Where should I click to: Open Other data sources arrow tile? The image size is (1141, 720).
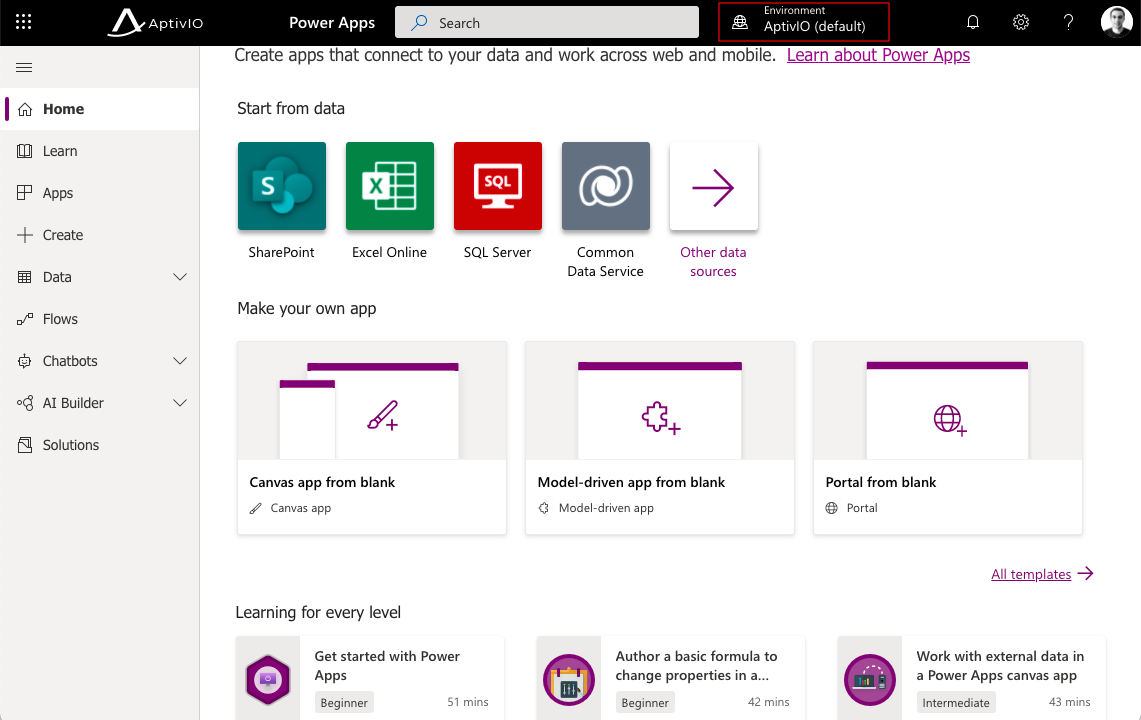(714, 186)
